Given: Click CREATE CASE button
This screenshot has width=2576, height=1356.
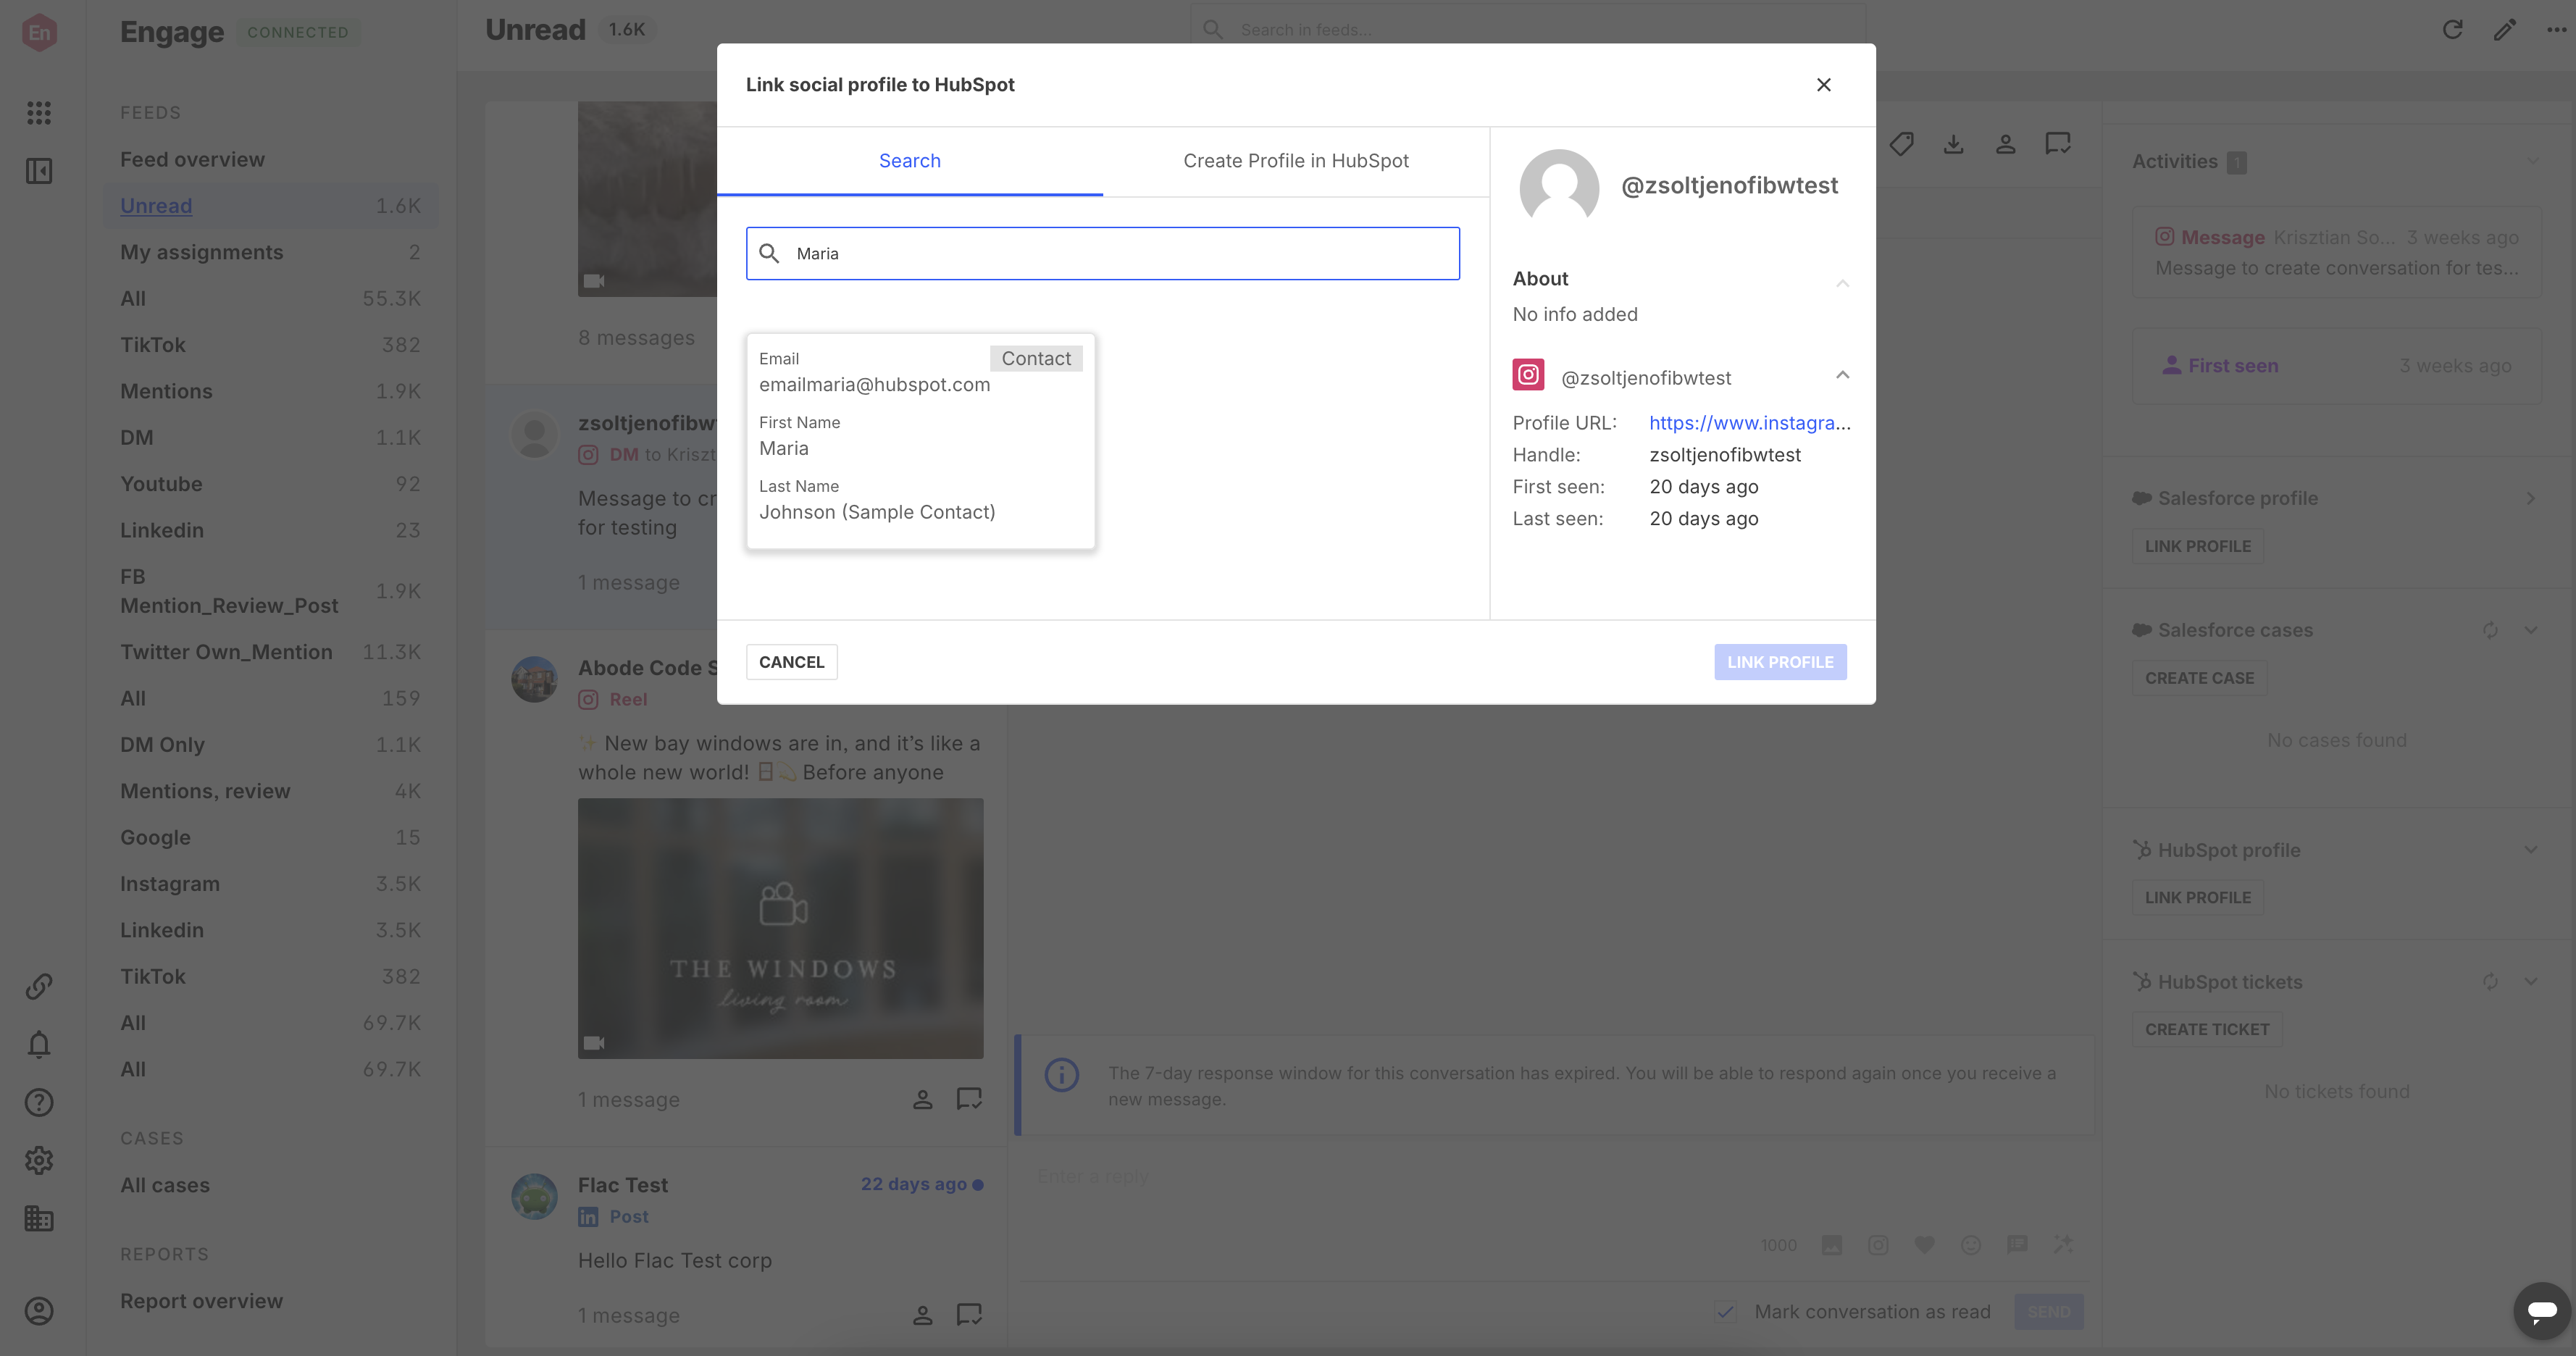Looking at the screenshot, I should pyautogui.click(x=2199, y=678).
